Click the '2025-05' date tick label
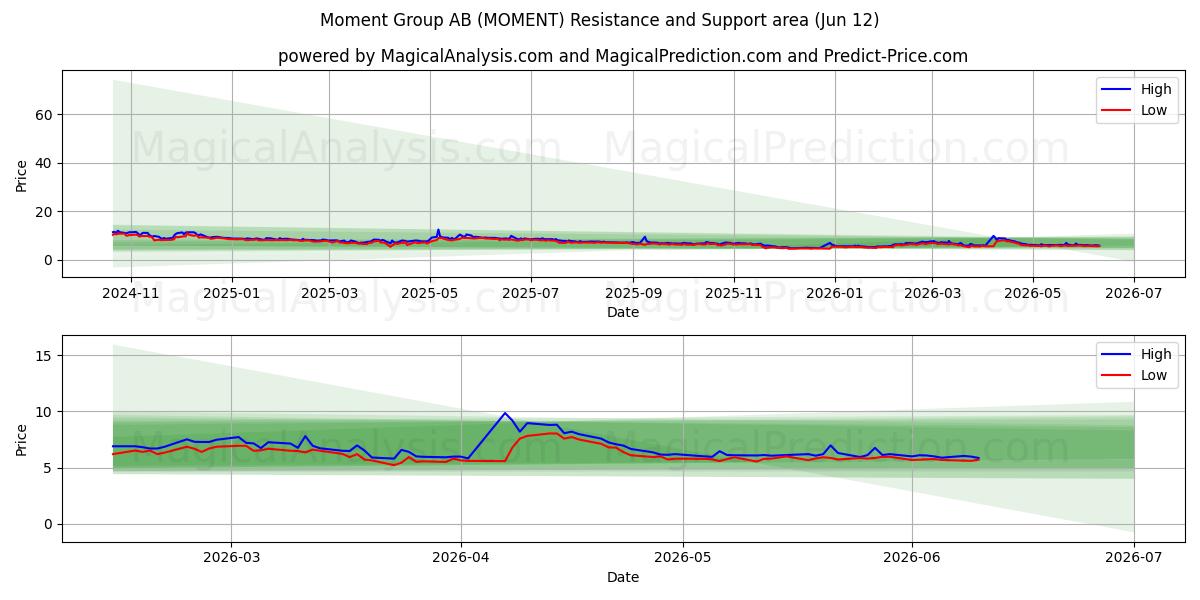This screenshot has height=600, width=1200. click(x=430, y=294)
